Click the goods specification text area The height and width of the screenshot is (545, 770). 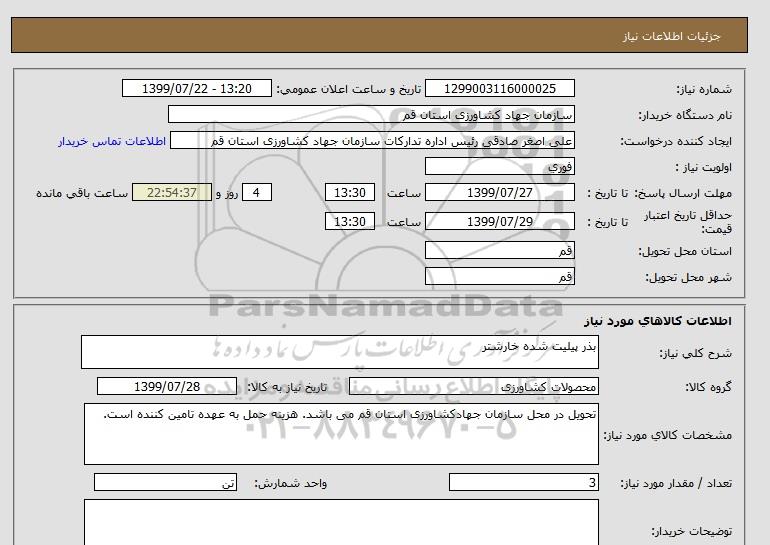341,434
